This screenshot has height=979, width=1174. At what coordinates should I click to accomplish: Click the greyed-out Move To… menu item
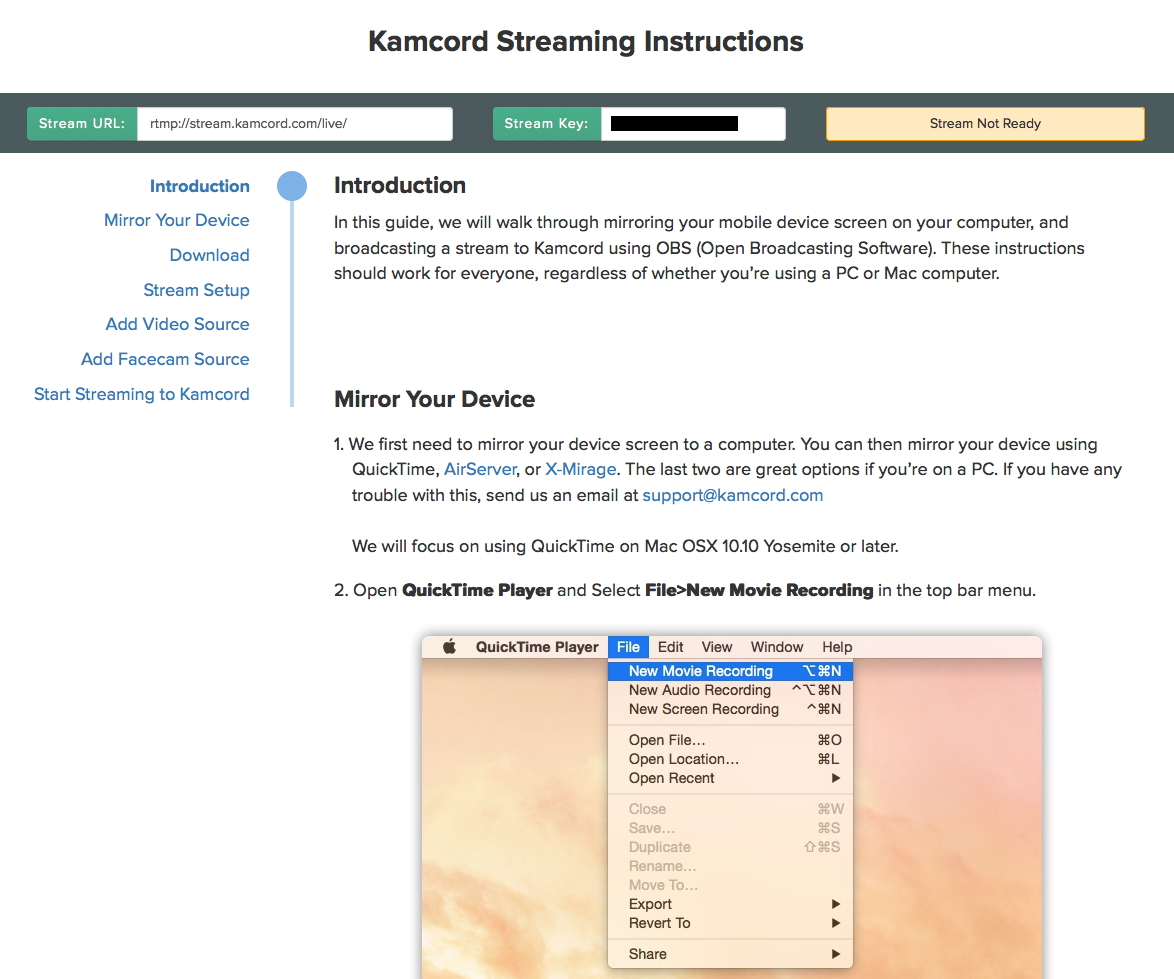(730, 885)
